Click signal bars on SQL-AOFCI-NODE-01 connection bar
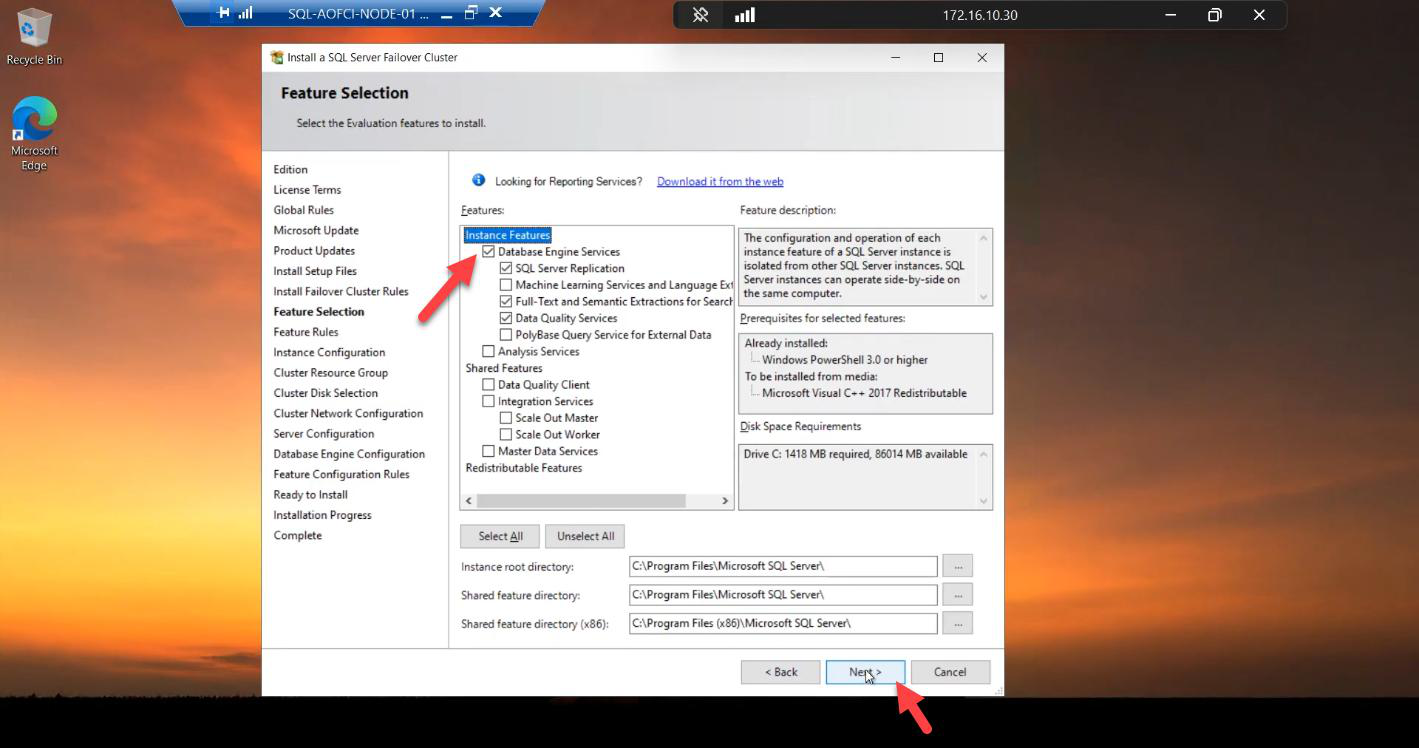 pyautogui.click(x=245, y=13)
